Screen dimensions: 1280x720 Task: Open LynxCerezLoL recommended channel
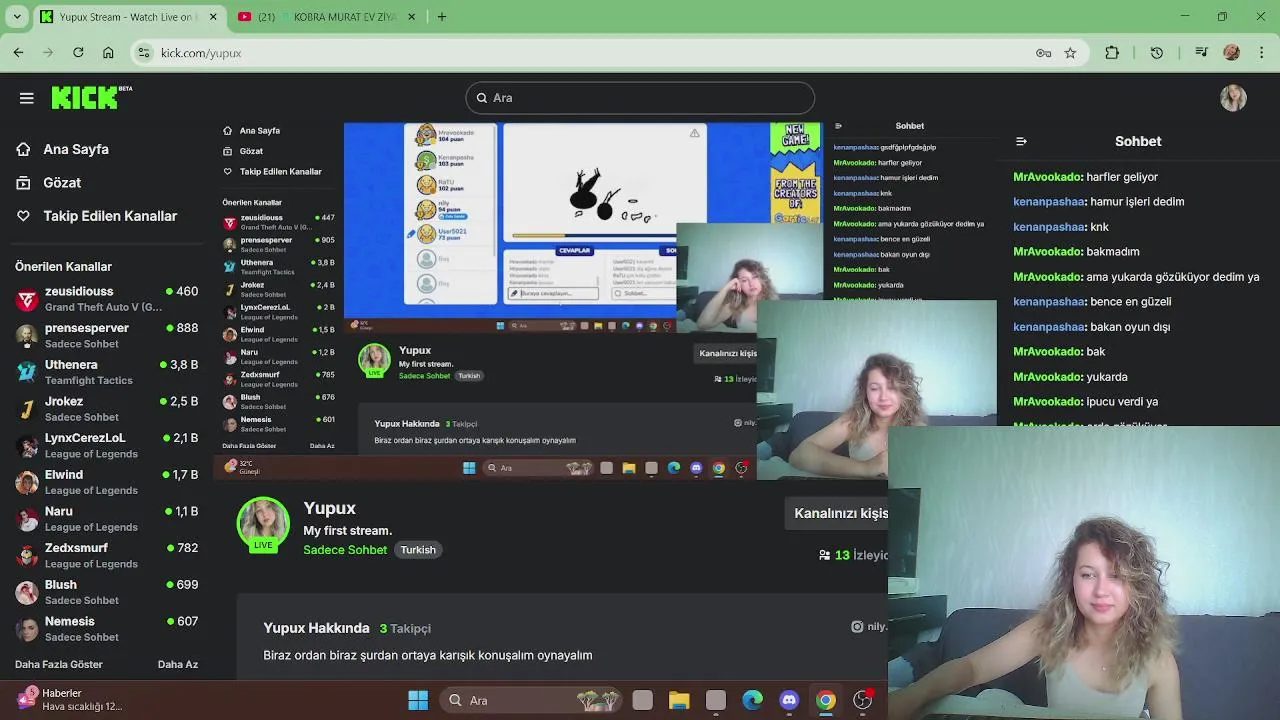[x=107, y=445]
